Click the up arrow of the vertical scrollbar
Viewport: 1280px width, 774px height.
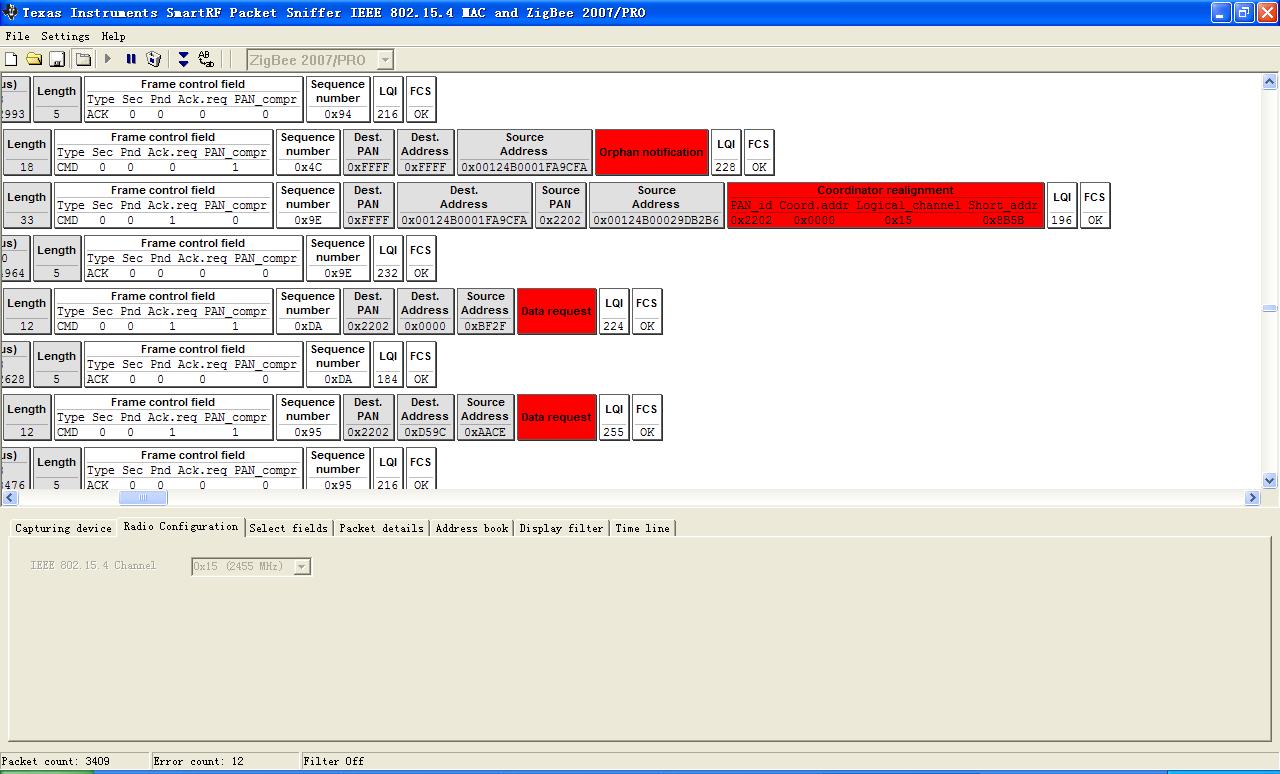pyautogui.click(x=1270, y=82)
